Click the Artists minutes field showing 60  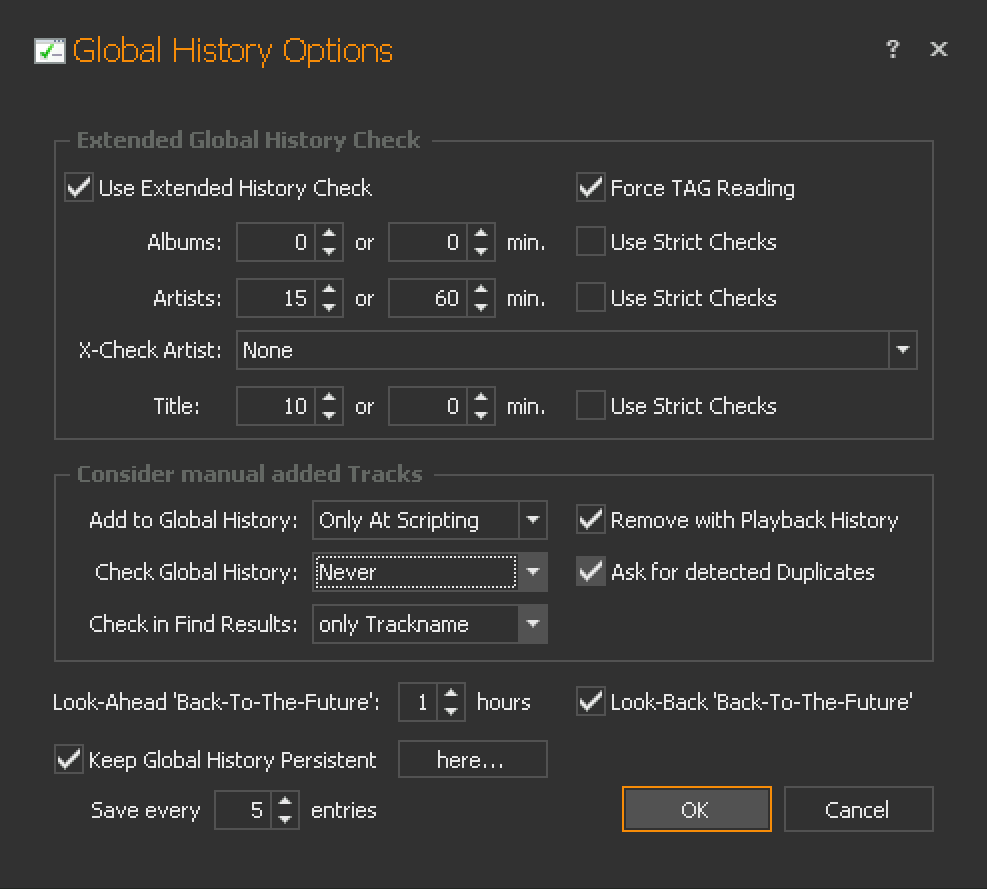point(428,298)
